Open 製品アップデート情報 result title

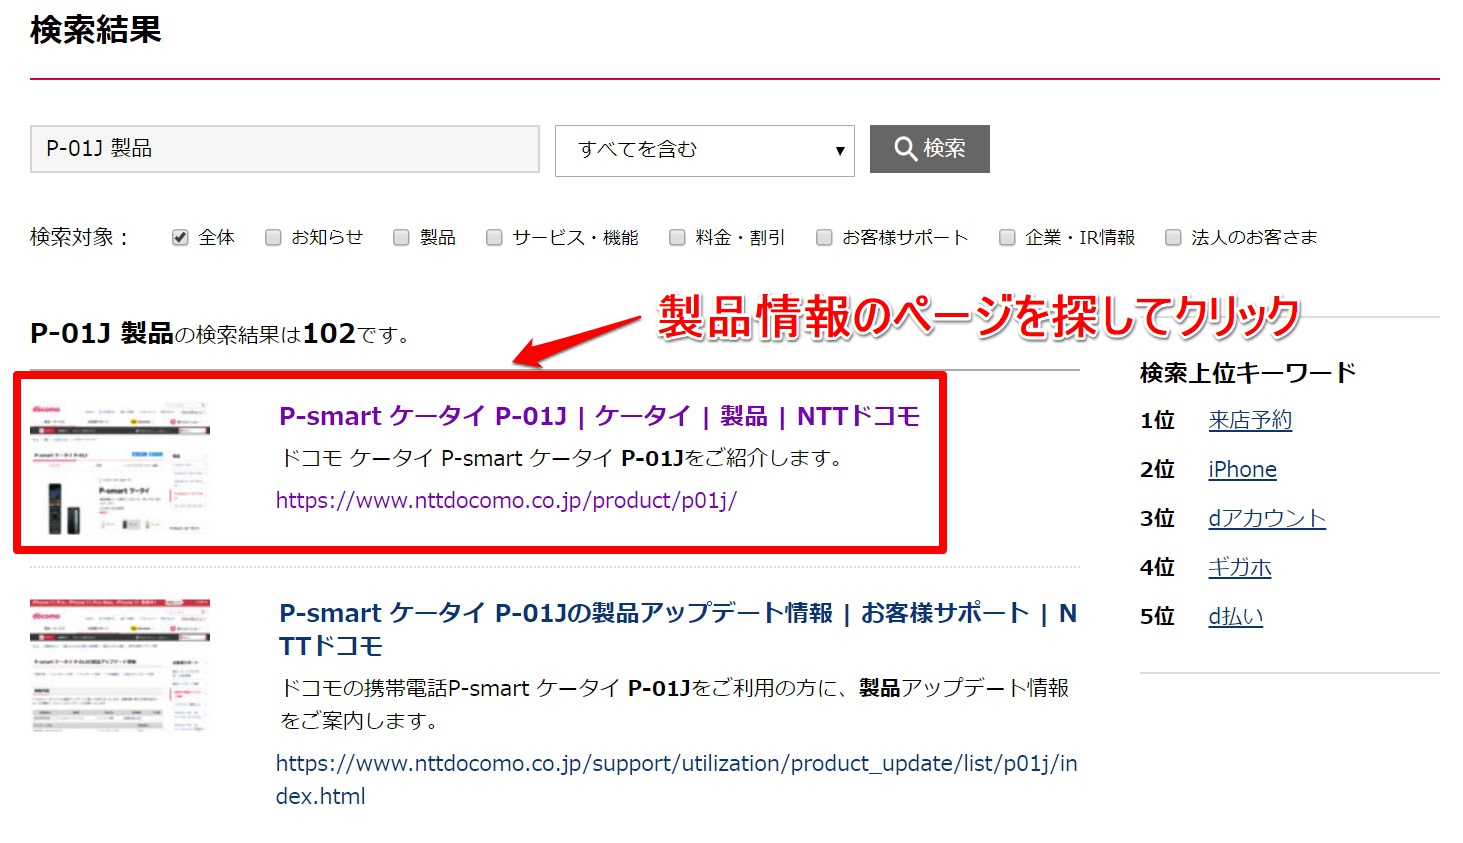678,629
